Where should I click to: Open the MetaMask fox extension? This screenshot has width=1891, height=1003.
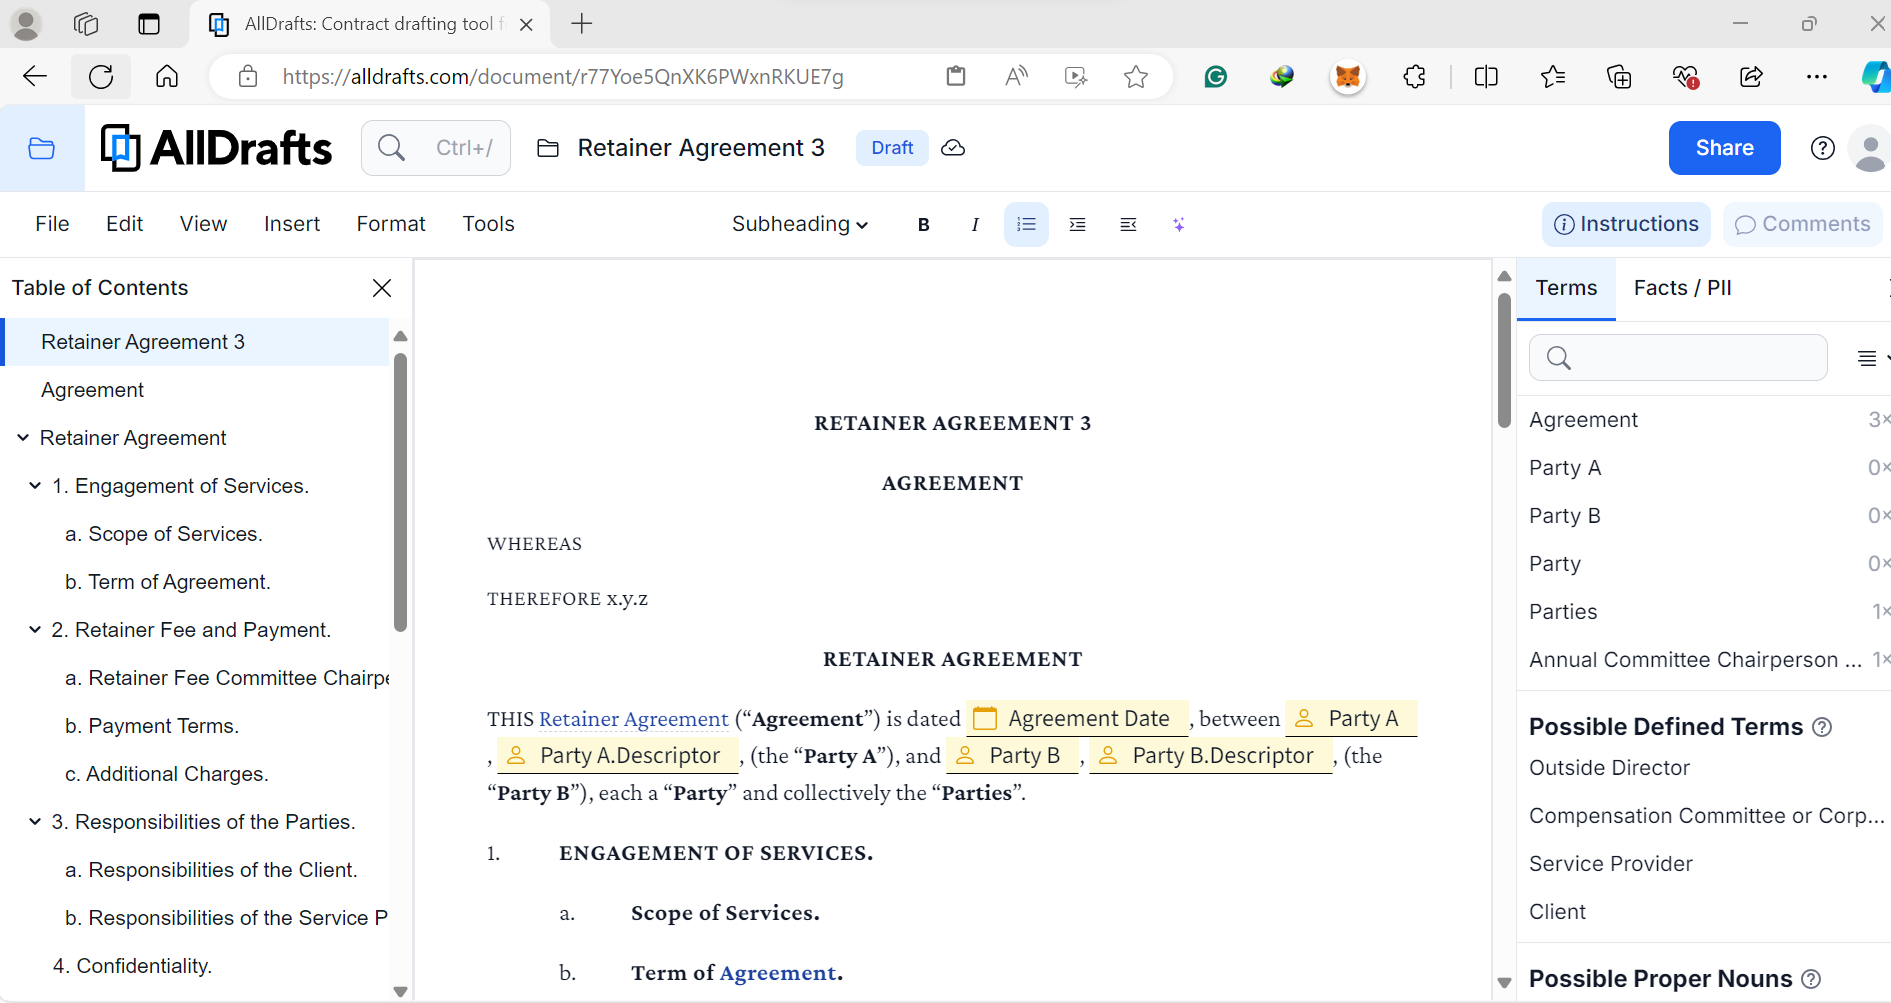tap(1348, 77)
